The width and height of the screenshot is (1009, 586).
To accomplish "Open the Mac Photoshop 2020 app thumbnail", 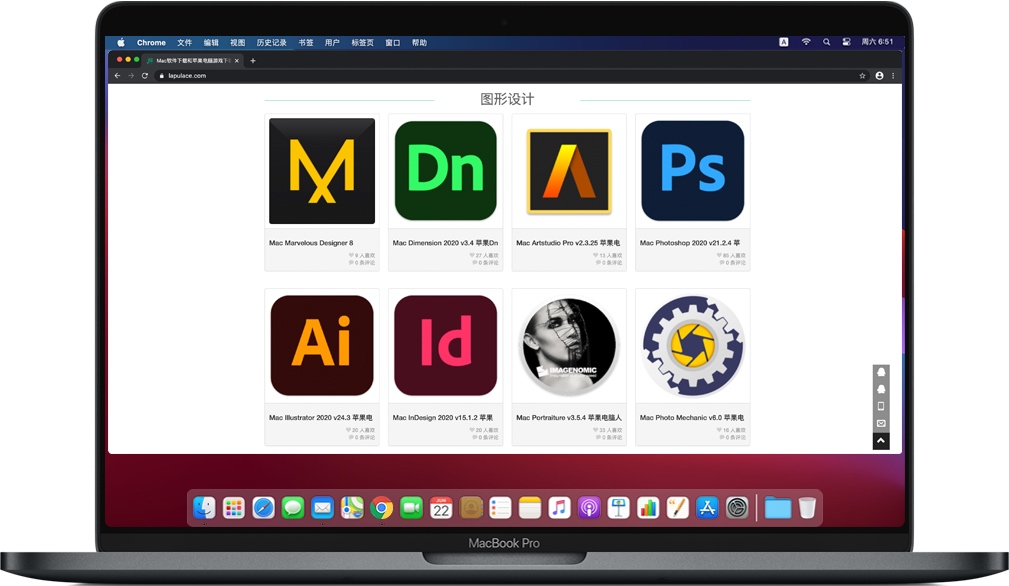I will pos(692,171).
